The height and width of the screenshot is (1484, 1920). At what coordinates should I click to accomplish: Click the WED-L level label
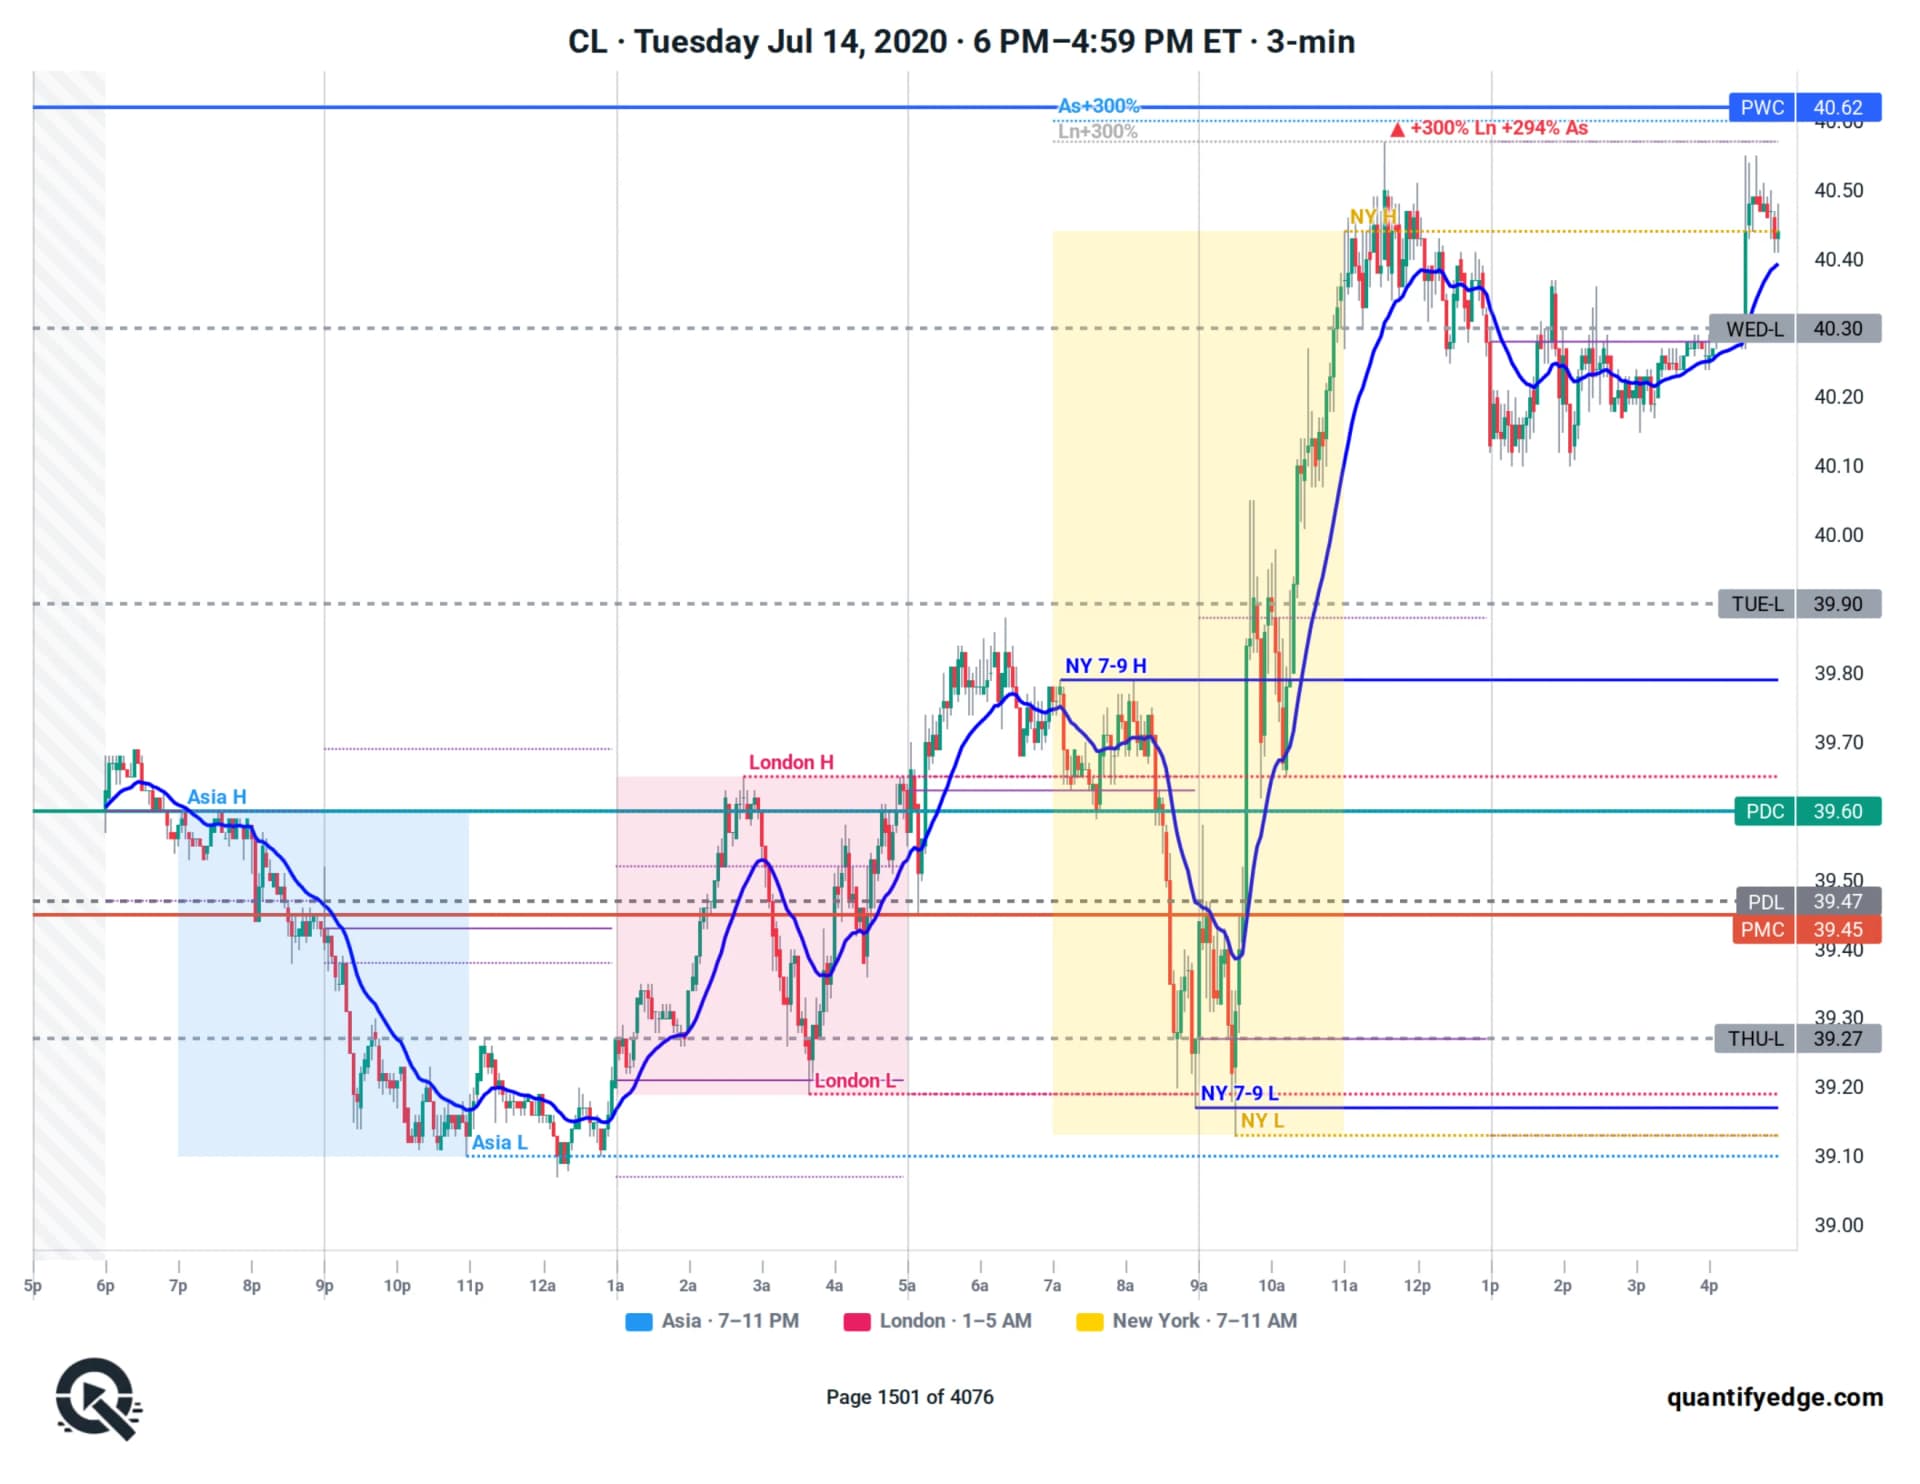tap(1754, 329)
